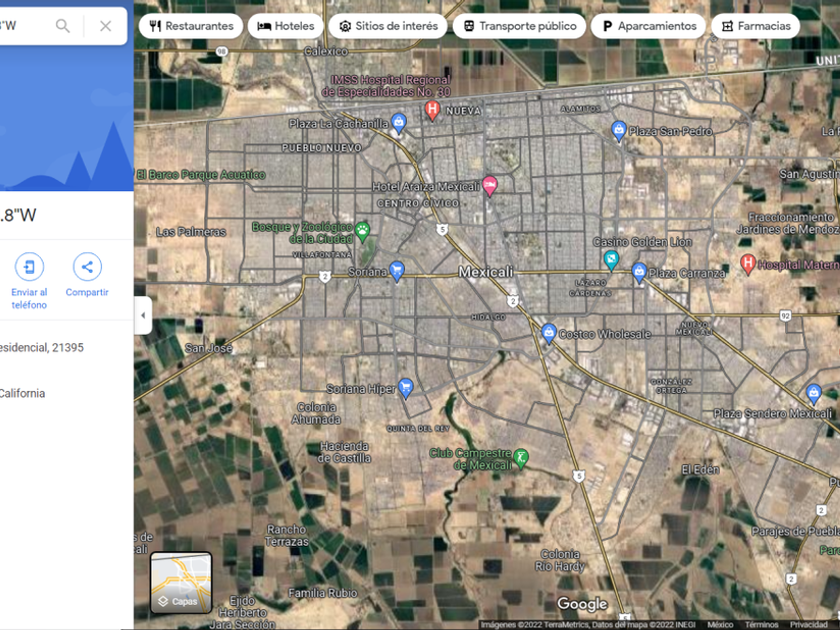
Task: Click El Barco Parque Acuatico label
Action: coord(201,175)
